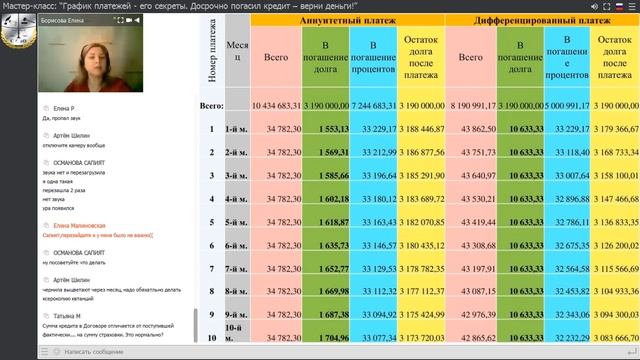
Task: Click total interest value 7 244 683,31
Action: click(373, 106)
